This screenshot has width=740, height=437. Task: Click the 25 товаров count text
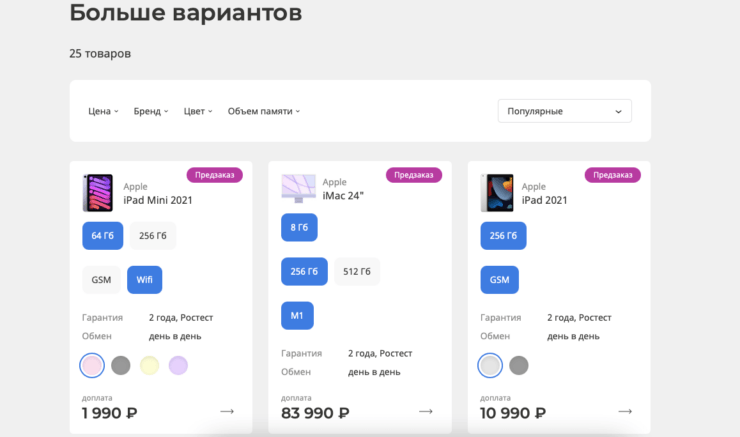(x=100, y=54)
